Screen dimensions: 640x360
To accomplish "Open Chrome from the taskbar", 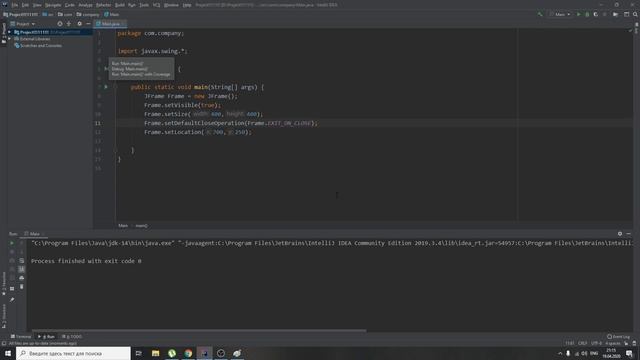I will pos(188,353).
